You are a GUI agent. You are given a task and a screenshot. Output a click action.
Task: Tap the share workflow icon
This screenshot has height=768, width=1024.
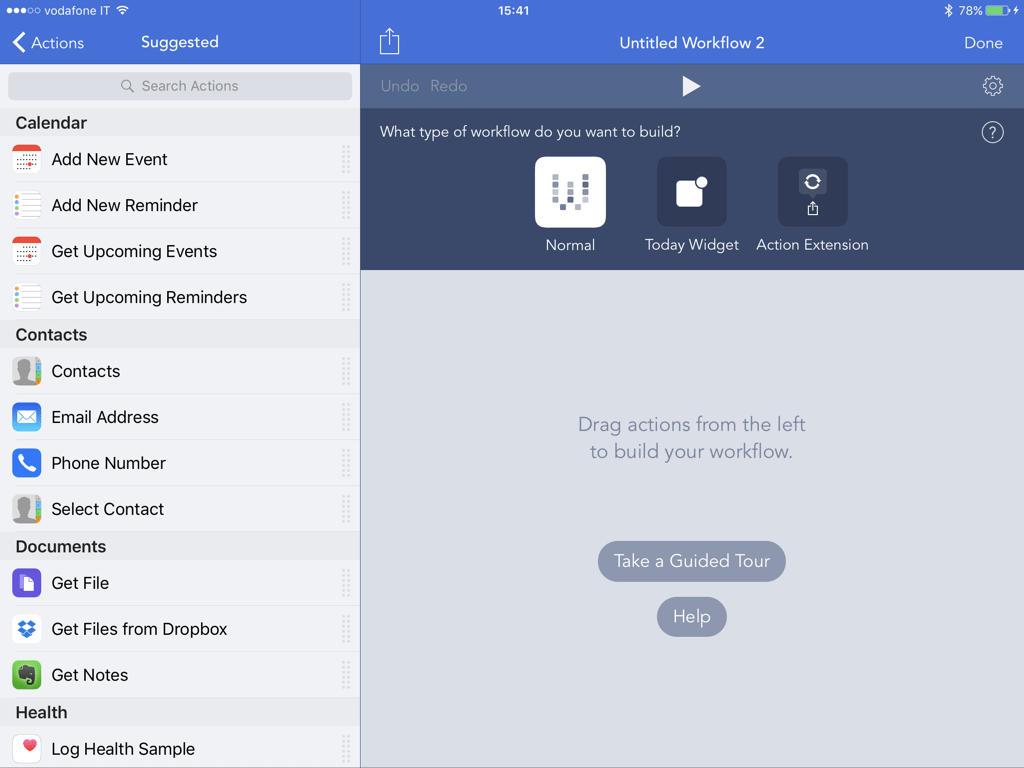coord(389,42)
